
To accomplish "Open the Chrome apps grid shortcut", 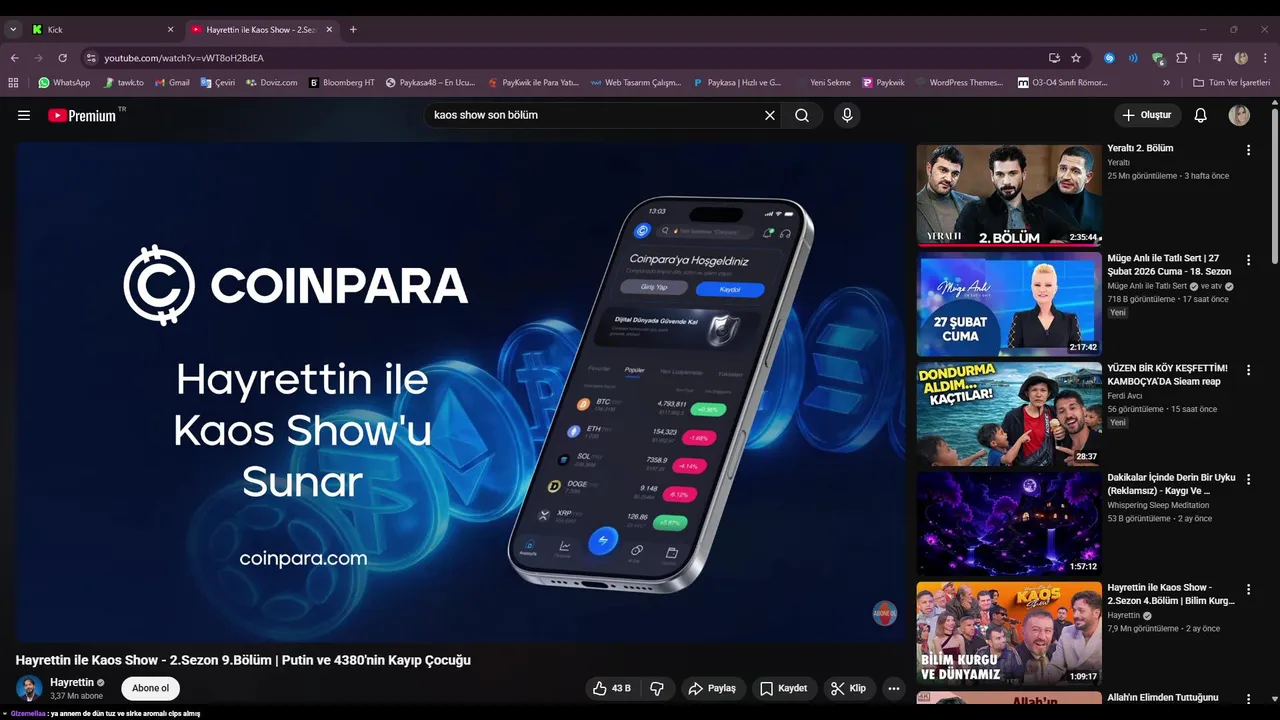I will 13,83.
